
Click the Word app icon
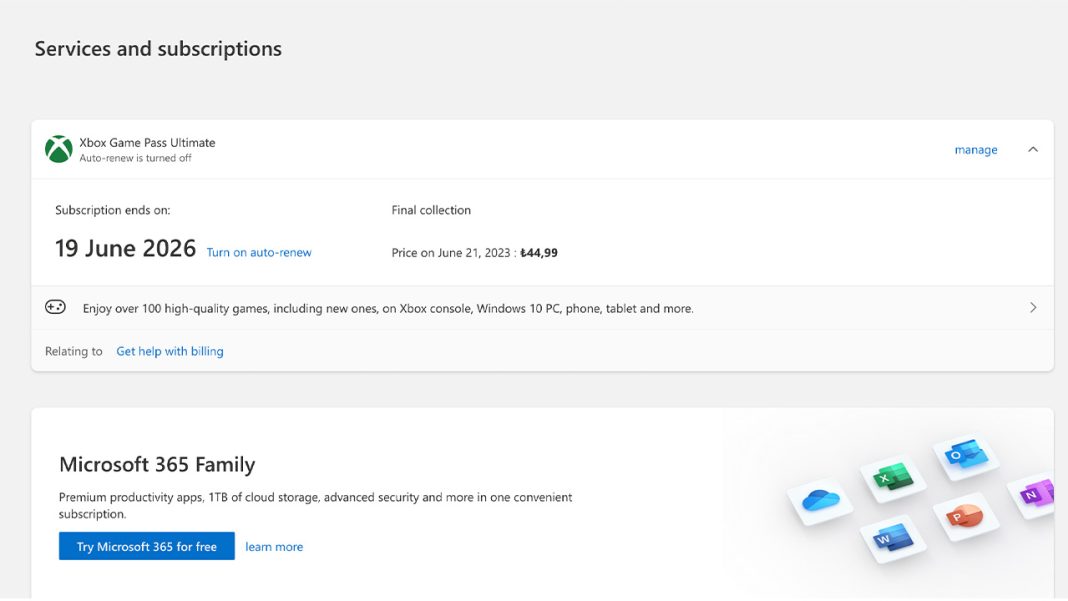pos(889,538)
